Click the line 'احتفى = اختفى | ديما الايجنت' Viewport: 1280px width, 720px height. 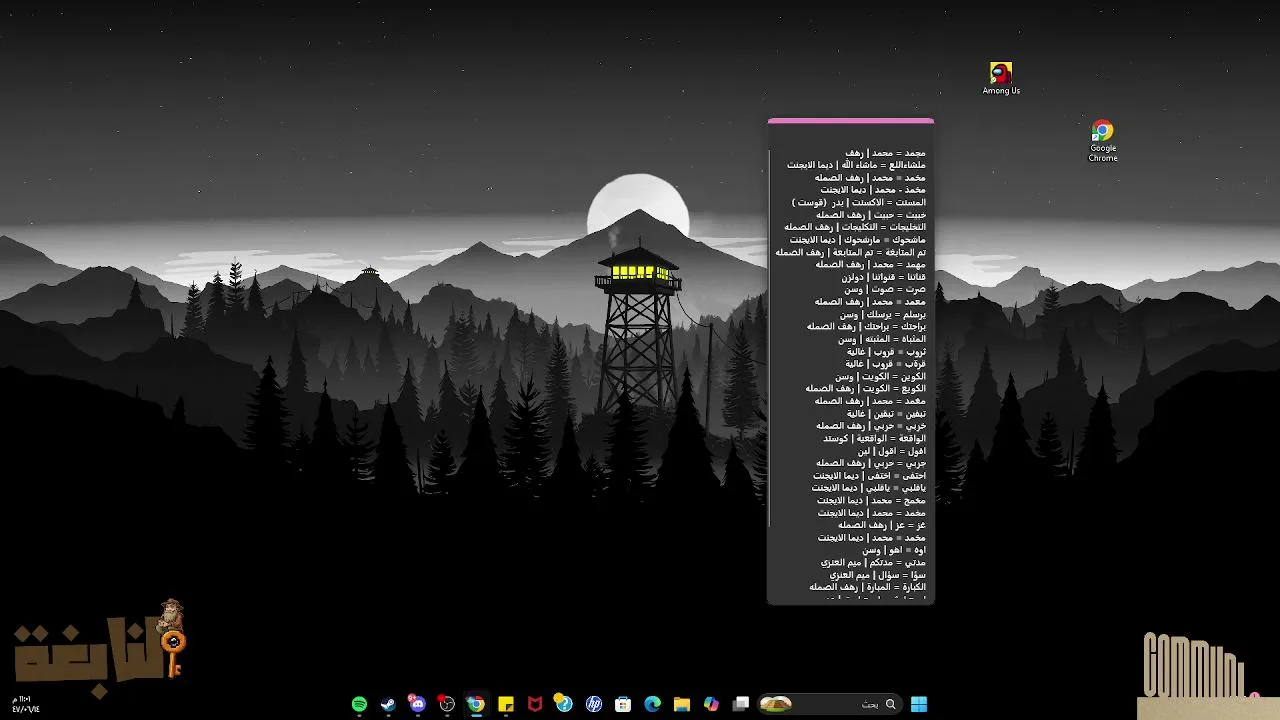pos(869,475)
